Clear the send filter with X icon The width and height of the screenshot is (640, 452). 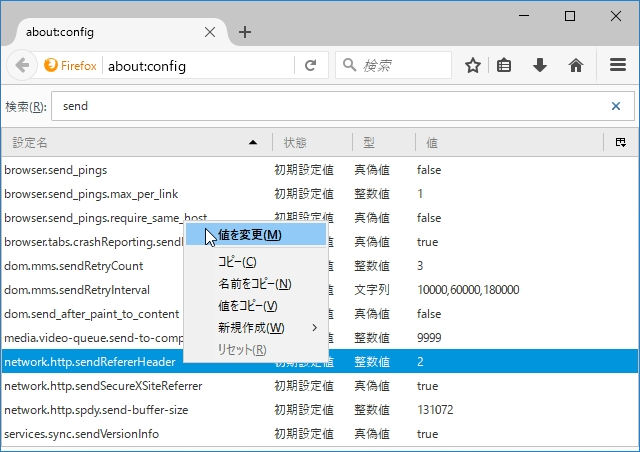[616, 106]
